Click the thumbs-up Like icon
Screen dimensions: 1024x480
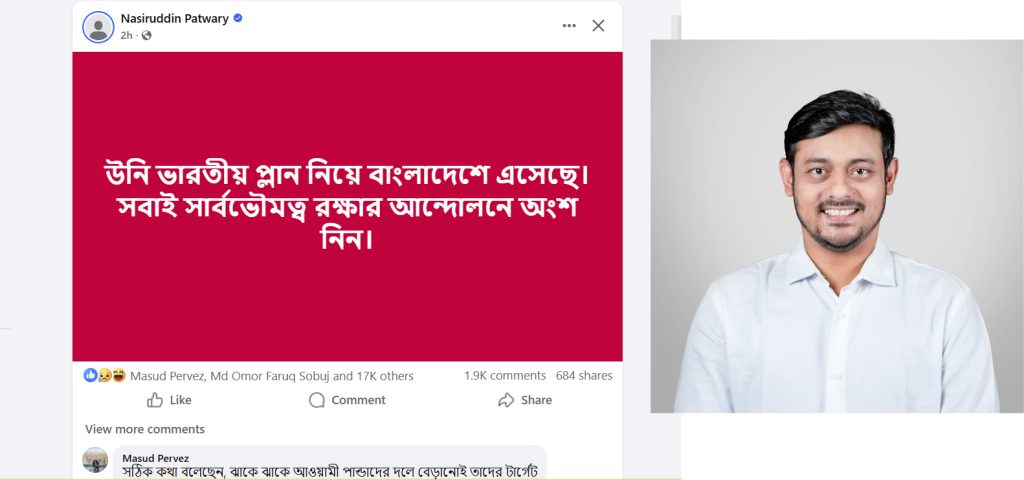pos(155,400)
